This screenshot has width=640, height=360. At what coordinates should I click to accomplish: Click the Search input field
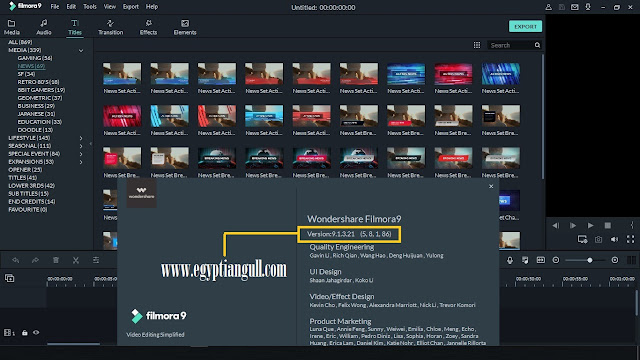pos(511,45)
